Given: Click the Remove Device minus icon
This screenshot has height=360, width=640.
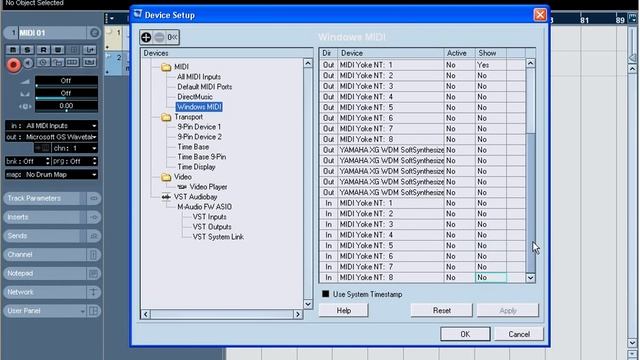Looking at the screenshot, I should point(159,37).
